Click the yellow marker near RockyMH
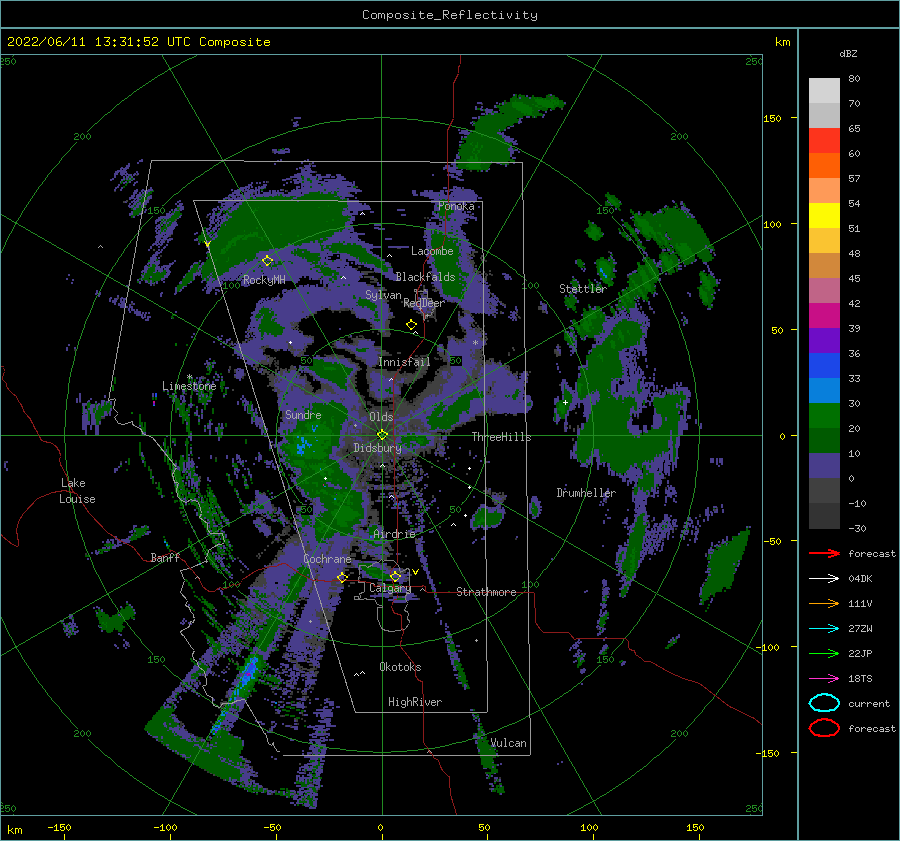Viewport: 900px width, 841px height. pos(267,261)
